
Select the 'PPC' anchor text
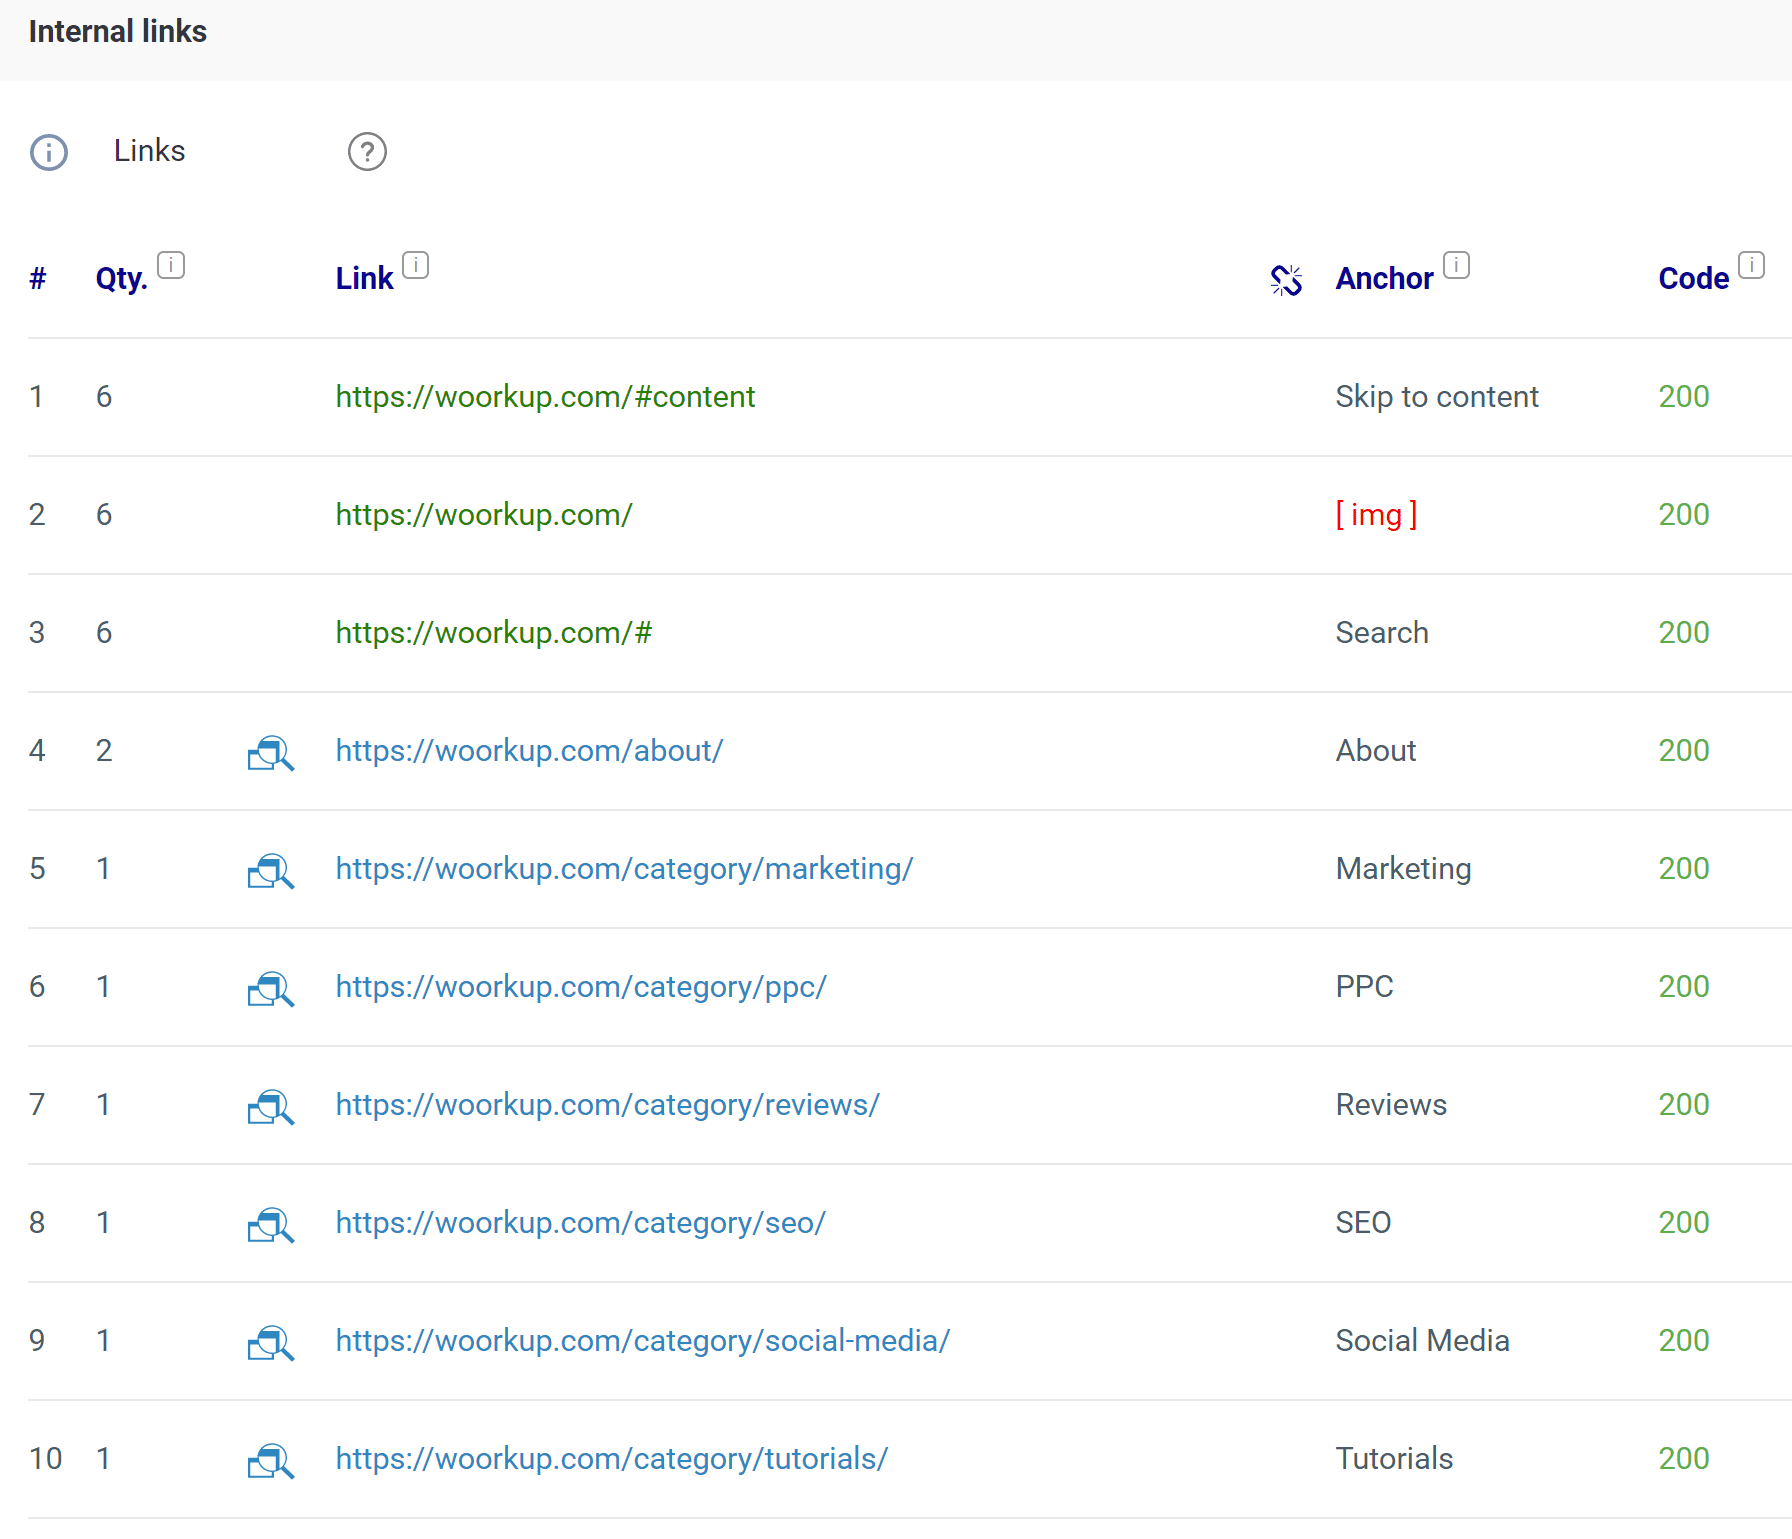[1364, 987]
